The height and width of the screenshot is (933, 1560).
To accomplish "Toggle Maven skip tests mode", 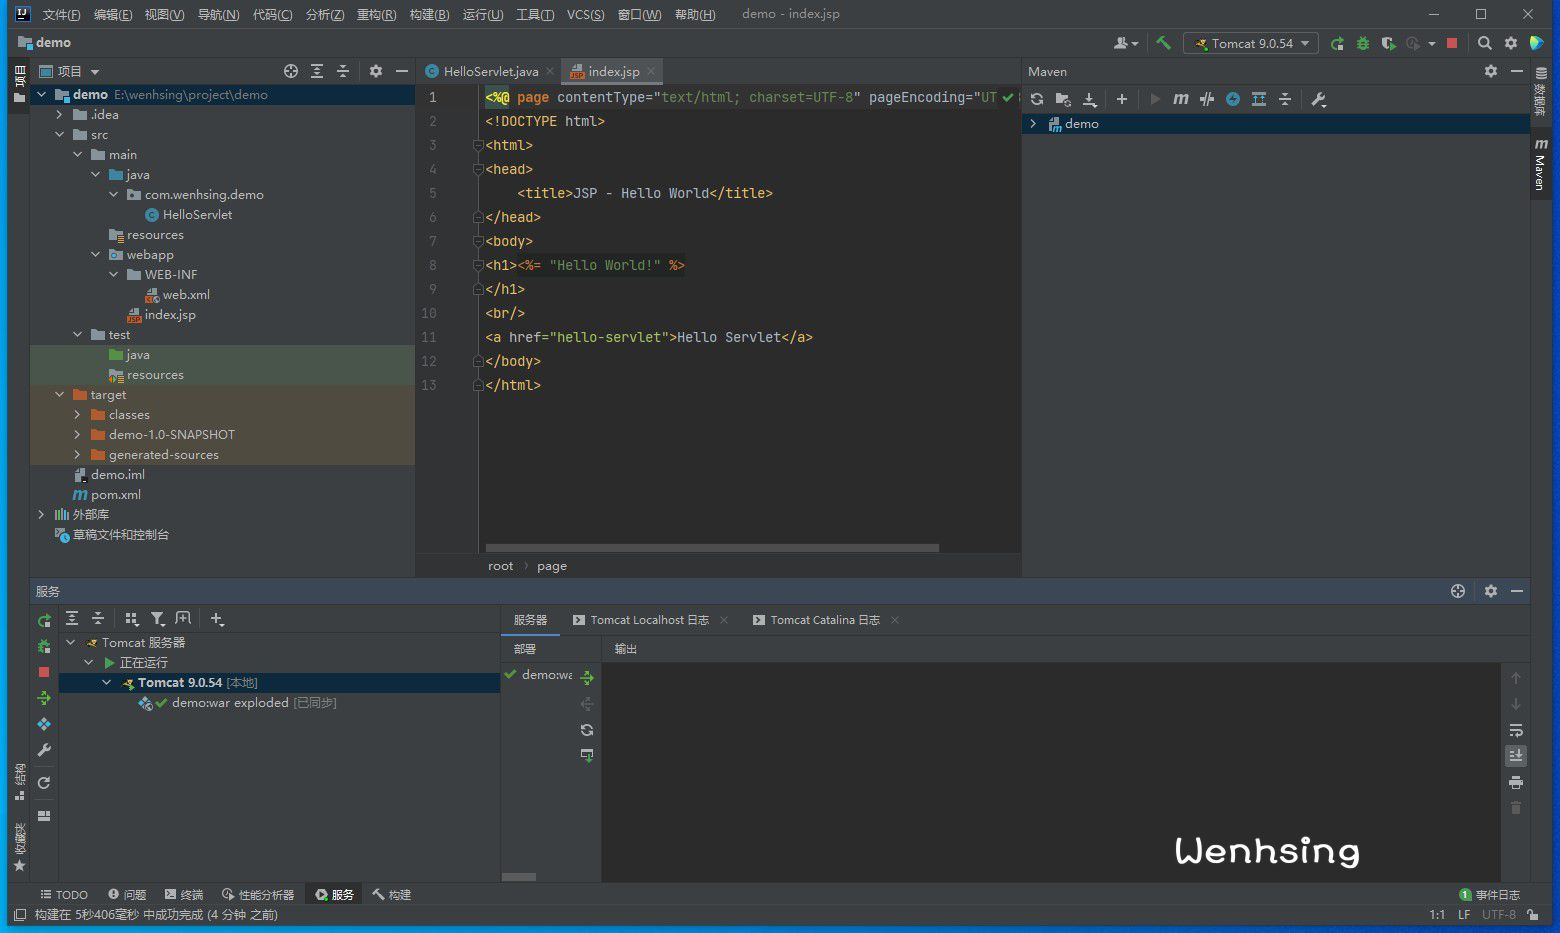I will [x=1233, y=99].
